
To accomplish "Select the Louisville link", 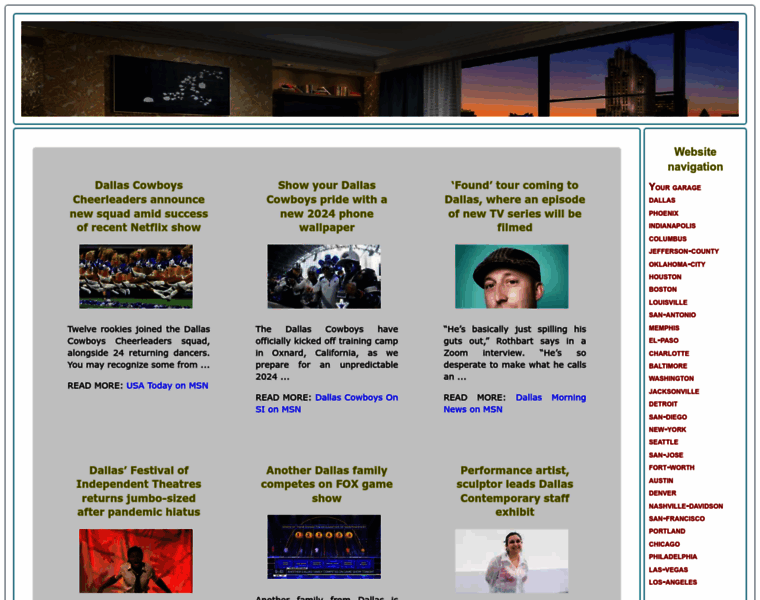I will (668, 302).
